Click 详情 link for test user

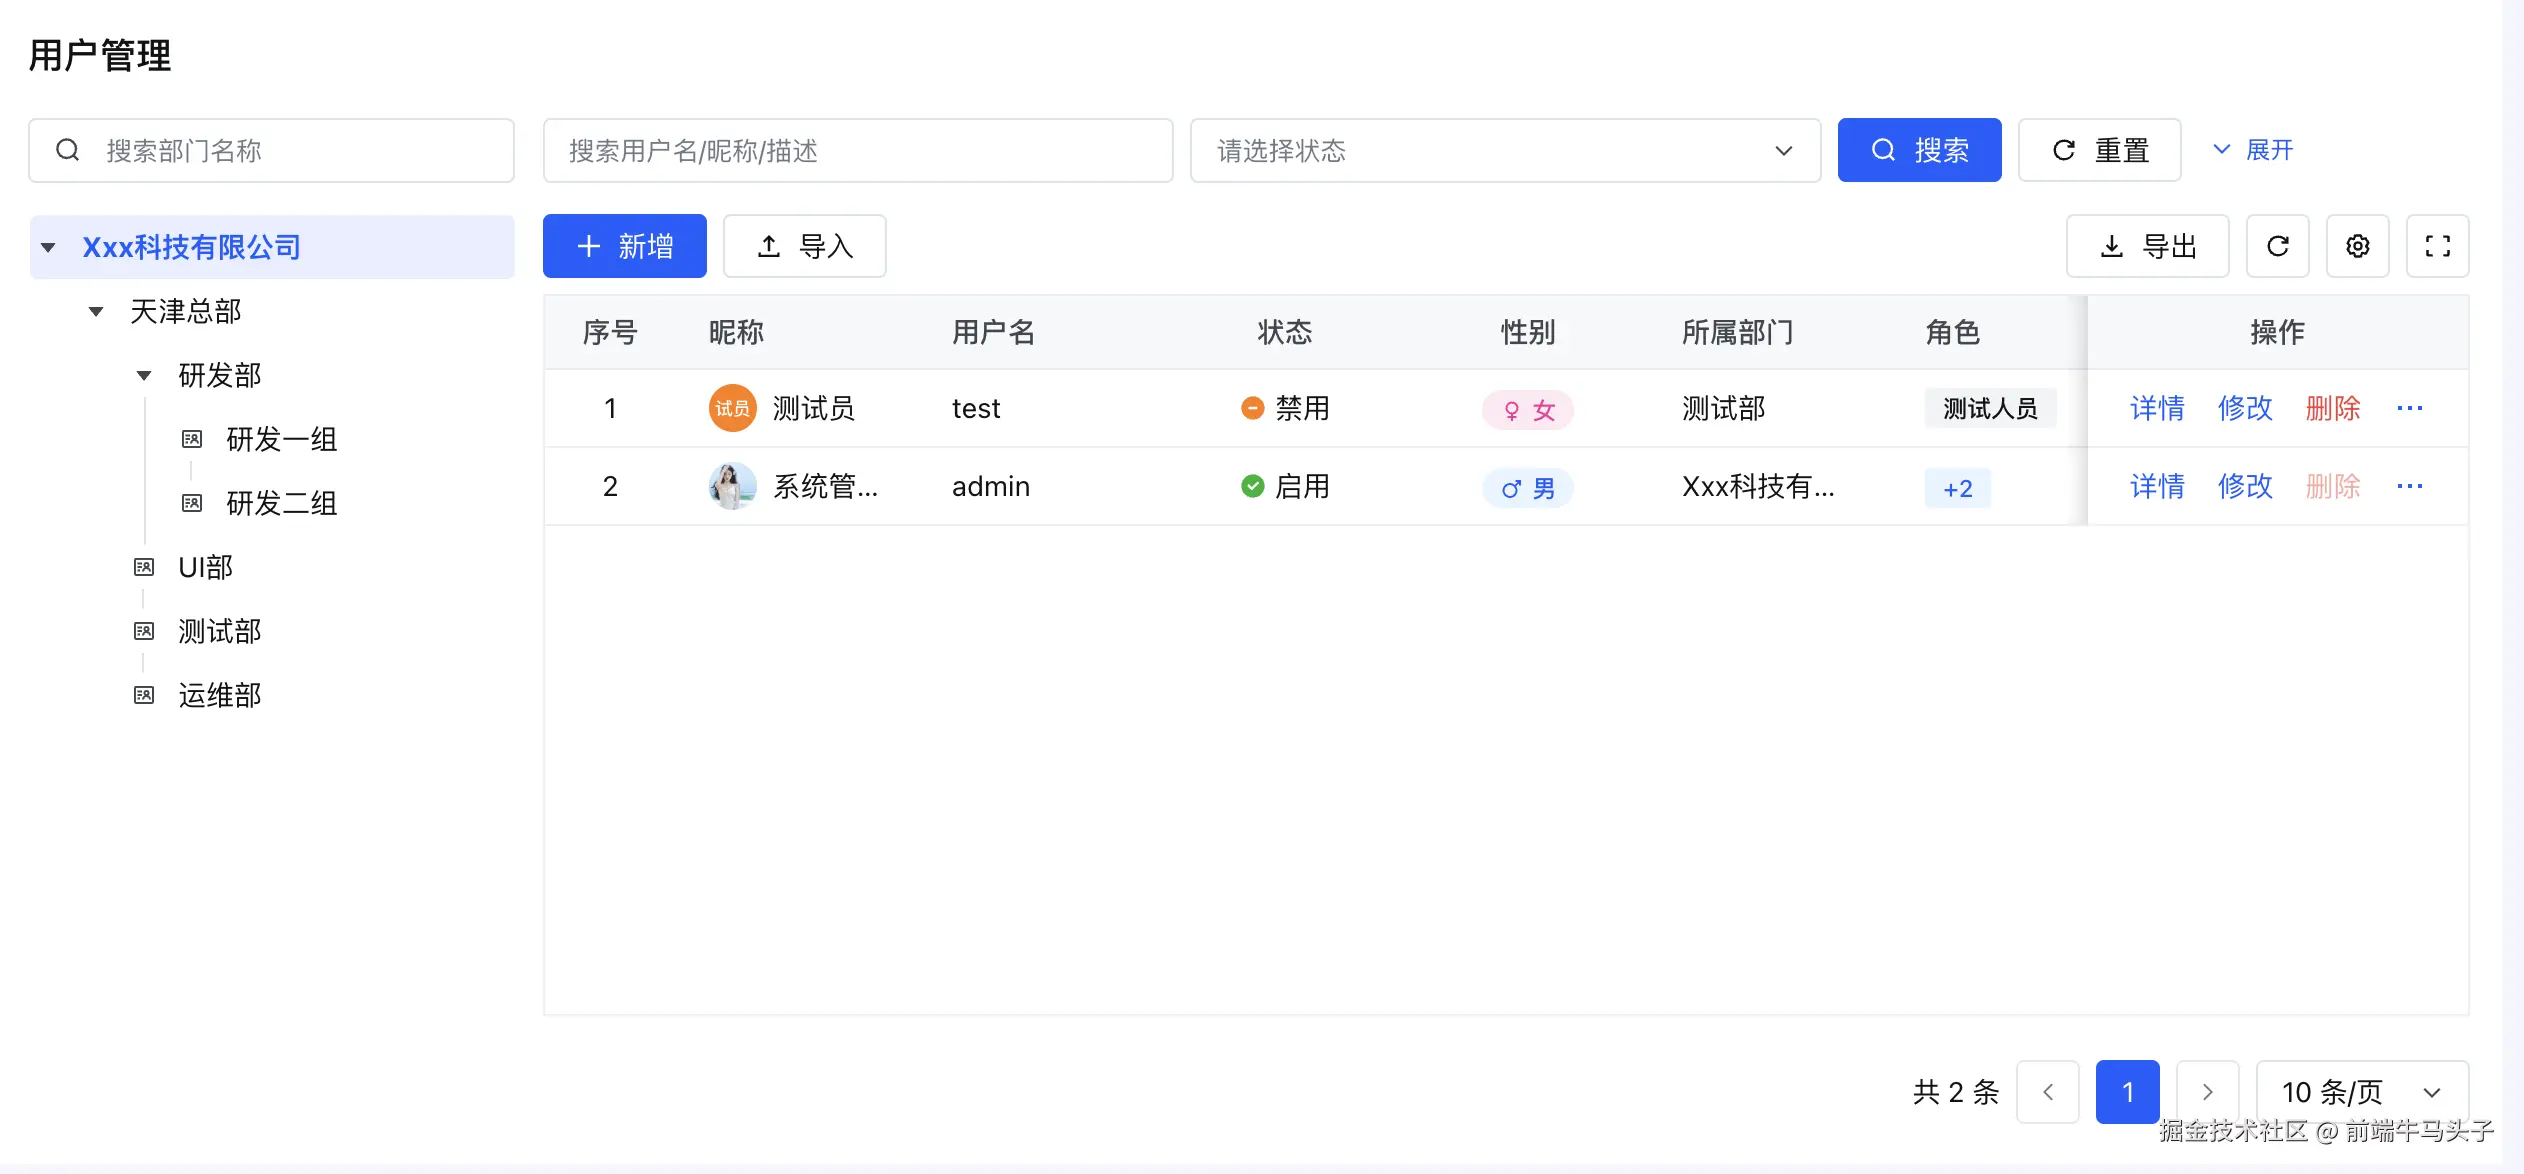(x=2156, y=408)
